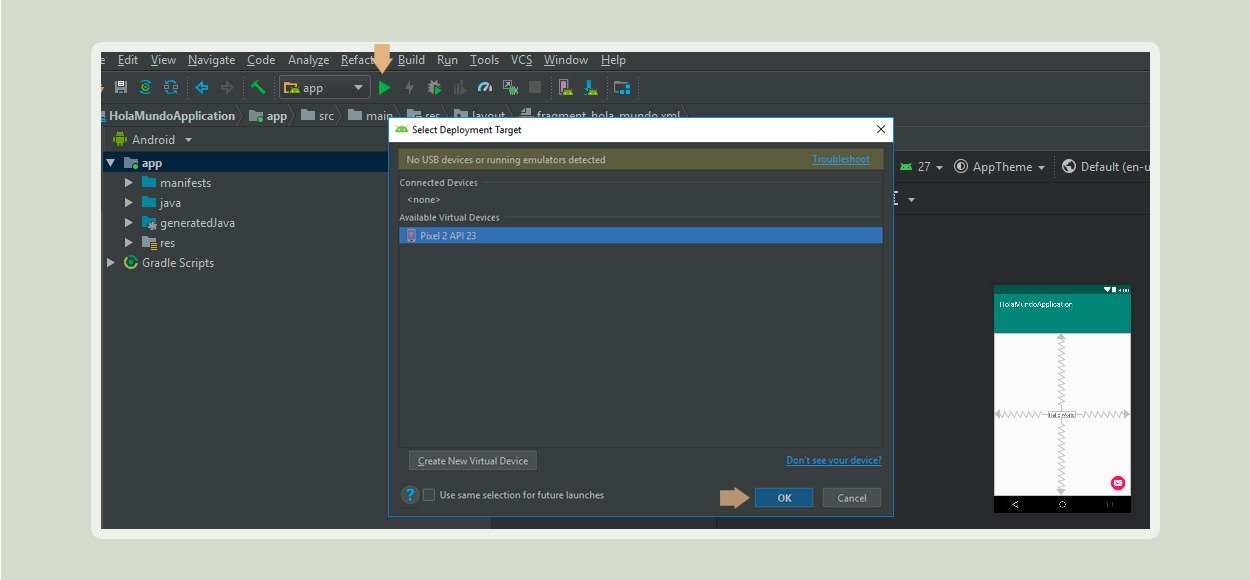Collapse the app module tree node
The width and height of the screenshot is (1250, 580).
pos(110,163)
